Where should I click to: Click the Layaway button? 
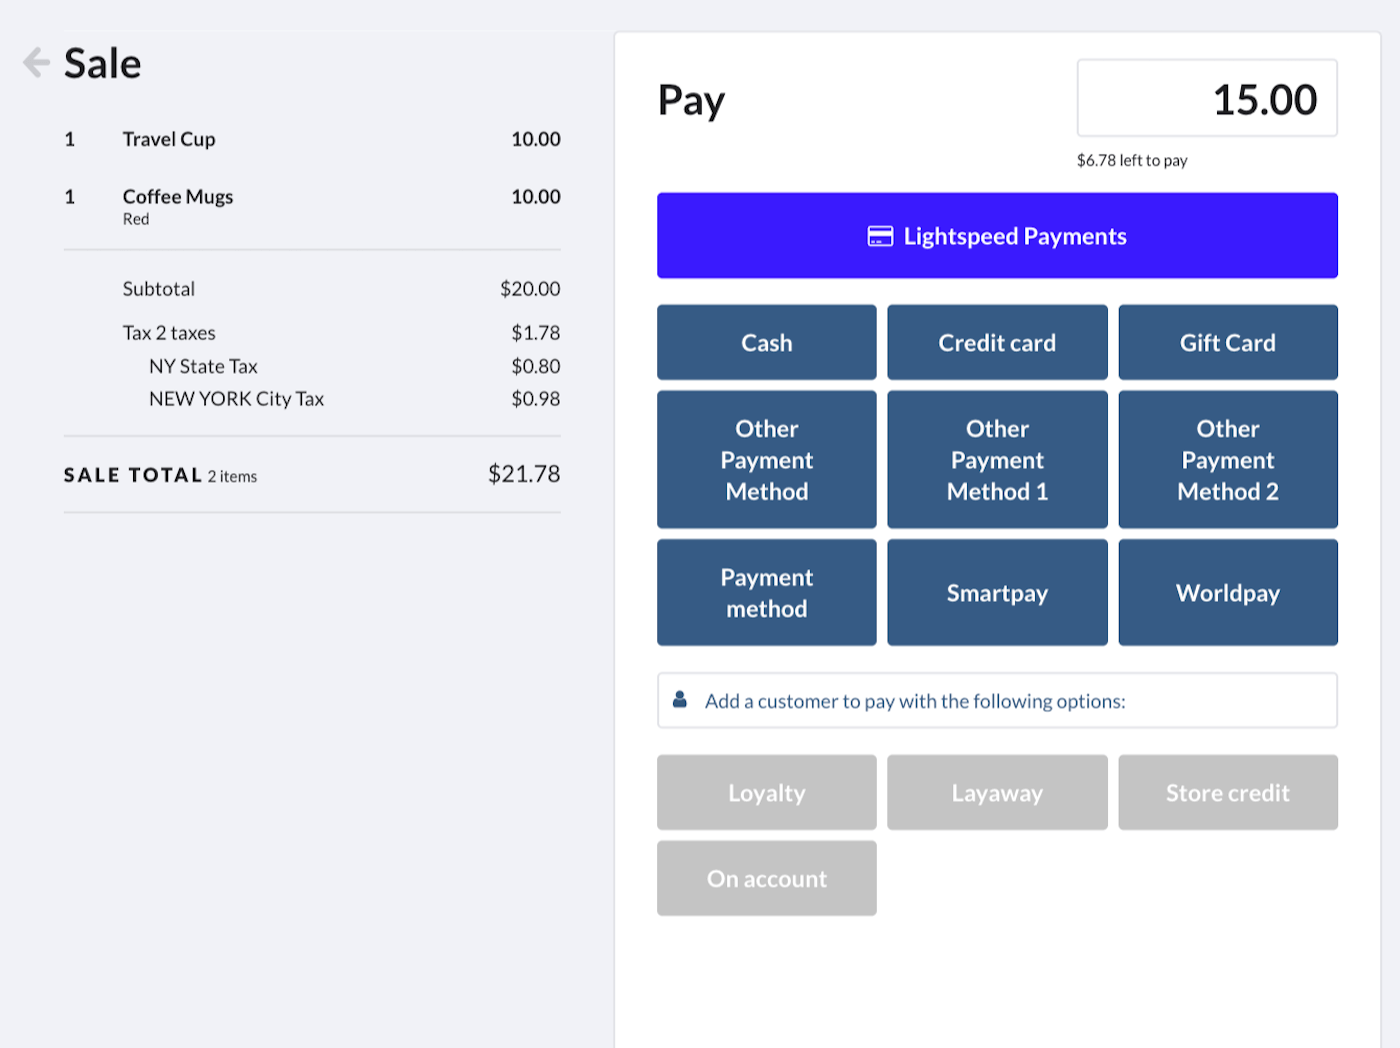click(996, 792)
